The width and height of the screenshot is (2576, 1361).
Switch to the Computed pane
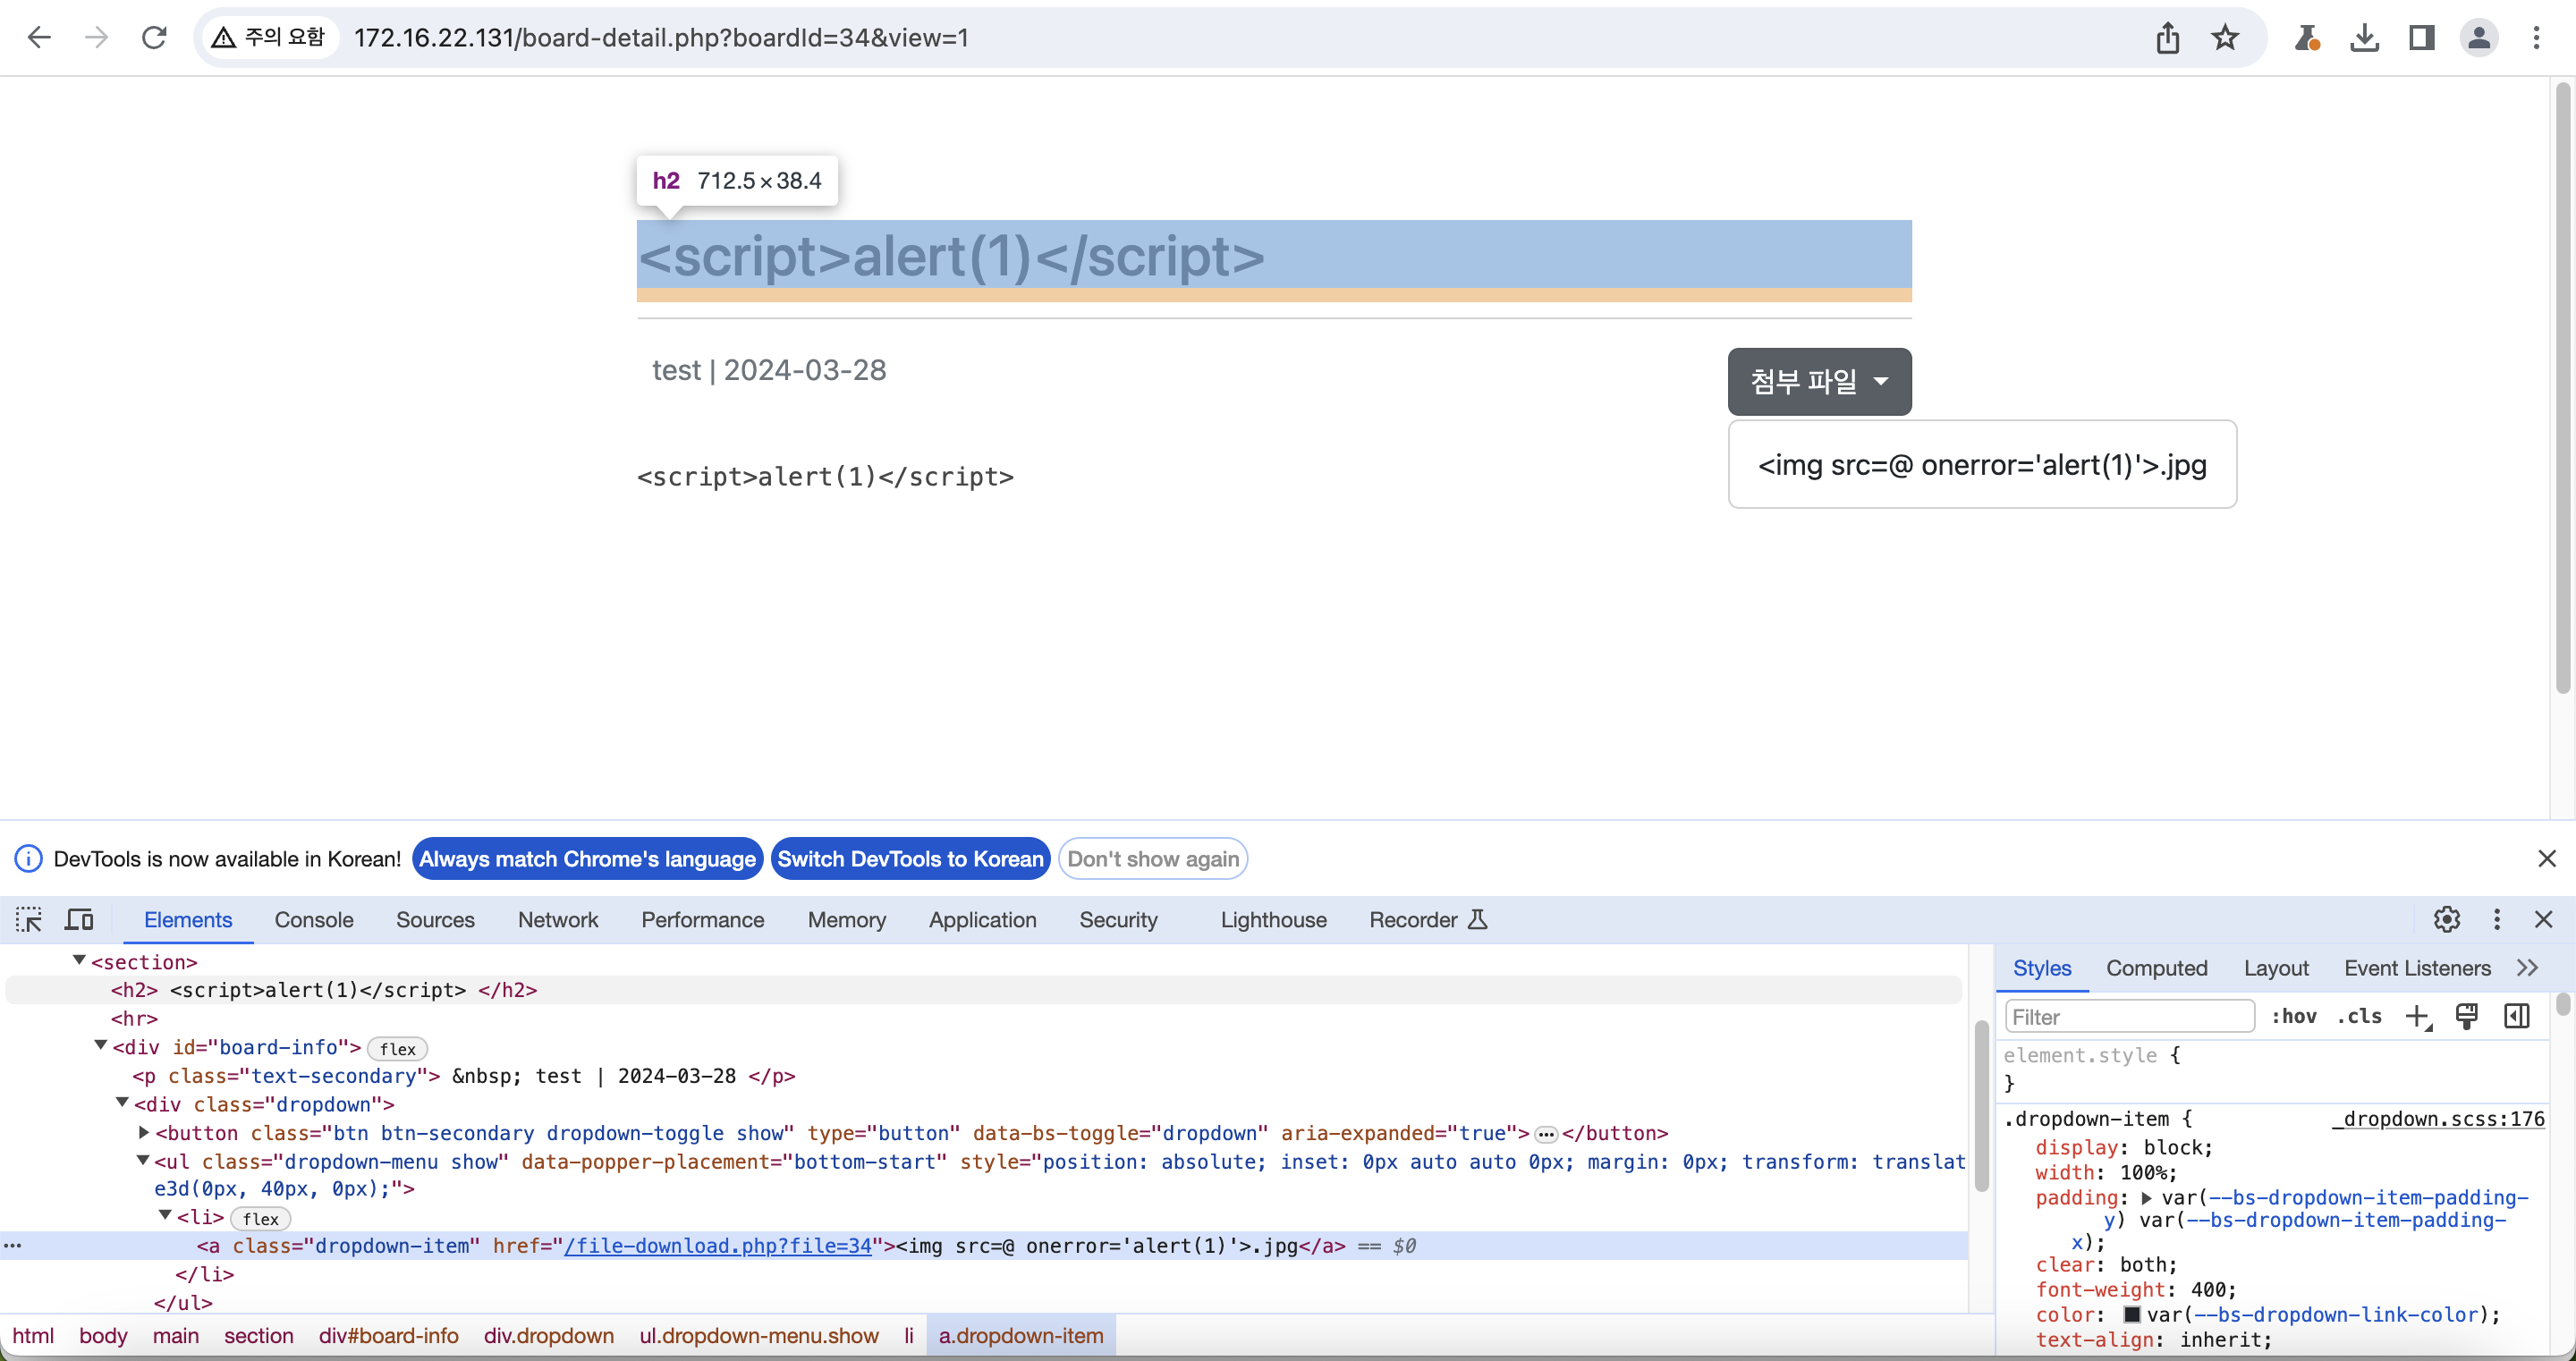(2156, 967)
